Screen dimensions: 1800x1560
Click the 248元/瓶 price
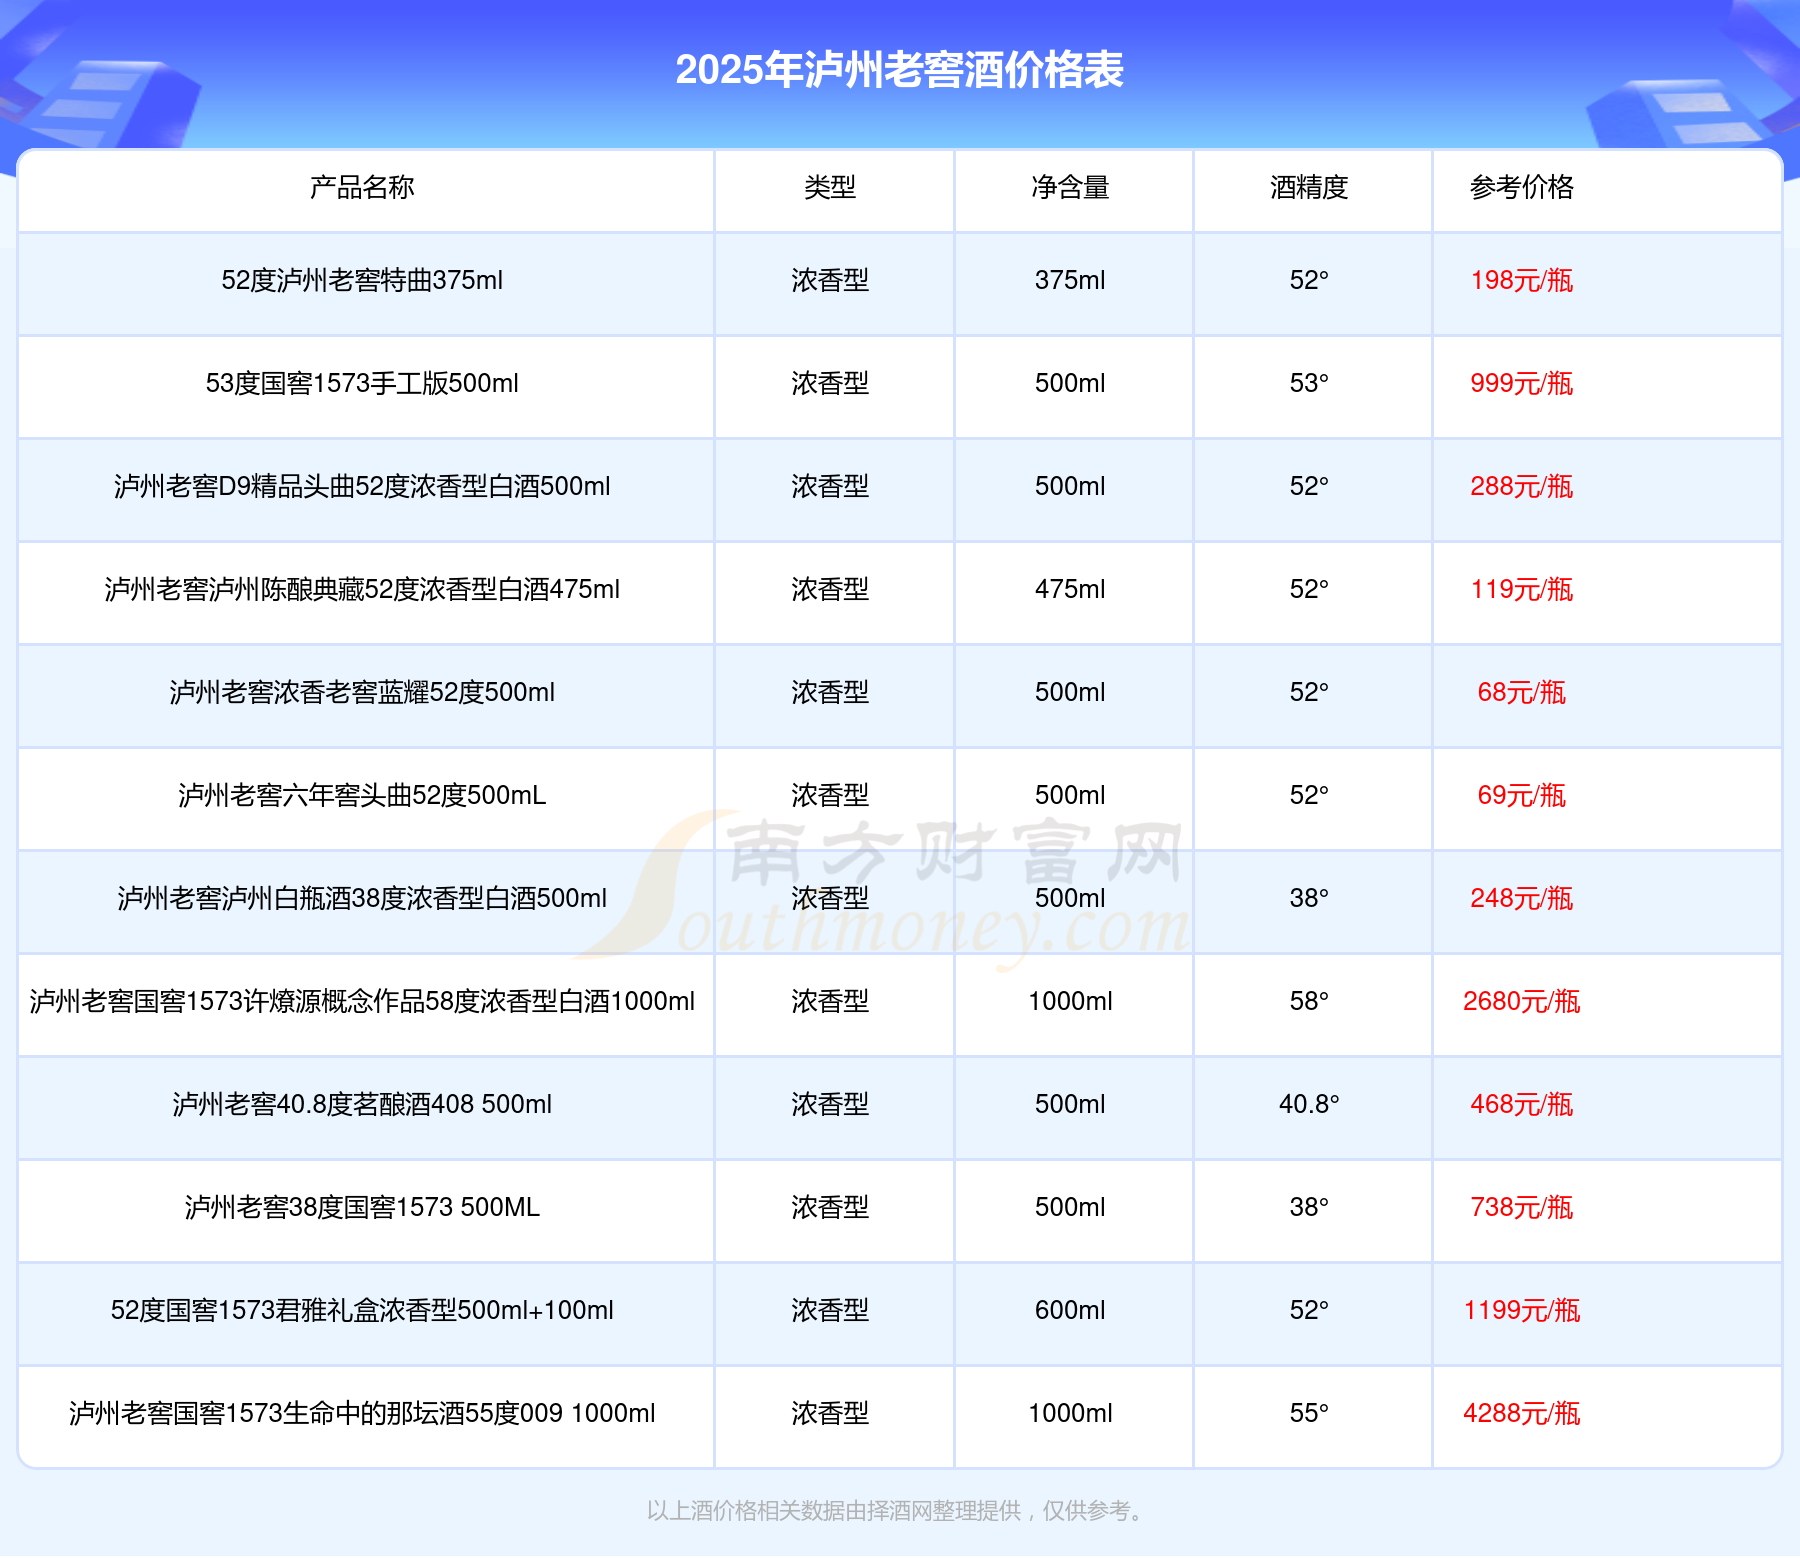[x=1521, y=898]
